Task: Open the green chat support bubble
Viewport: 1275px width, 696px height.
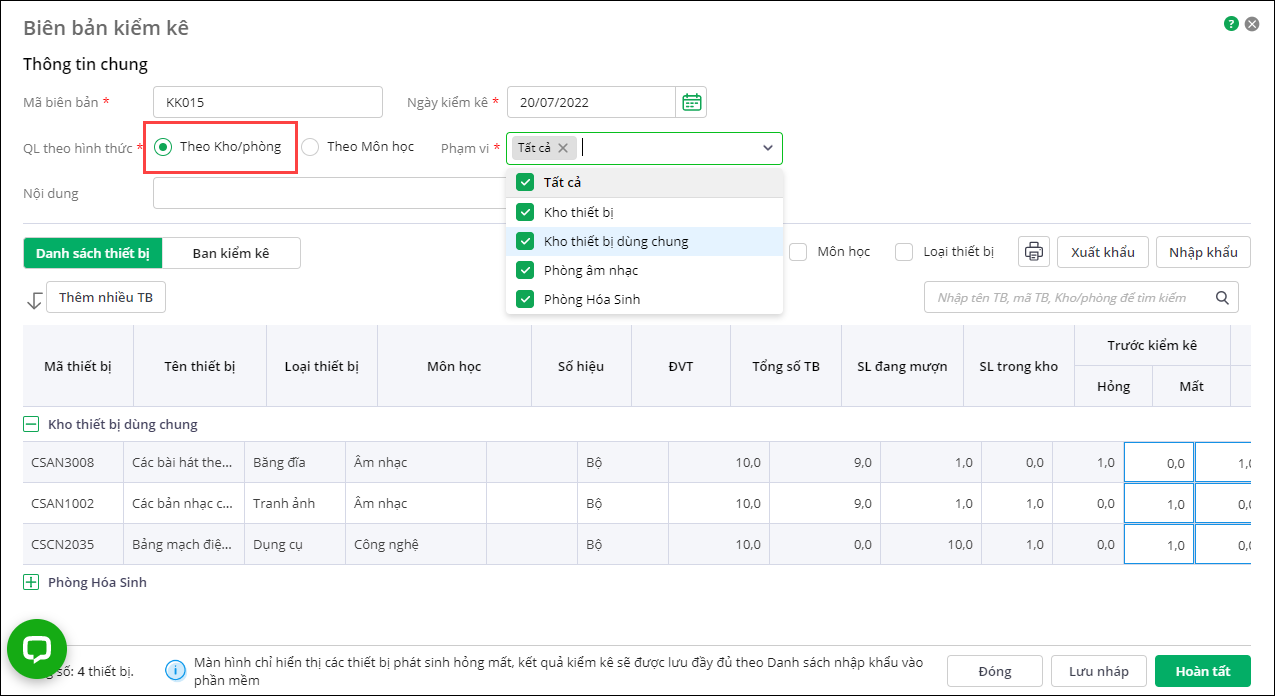Action: (x=37, y=649)
